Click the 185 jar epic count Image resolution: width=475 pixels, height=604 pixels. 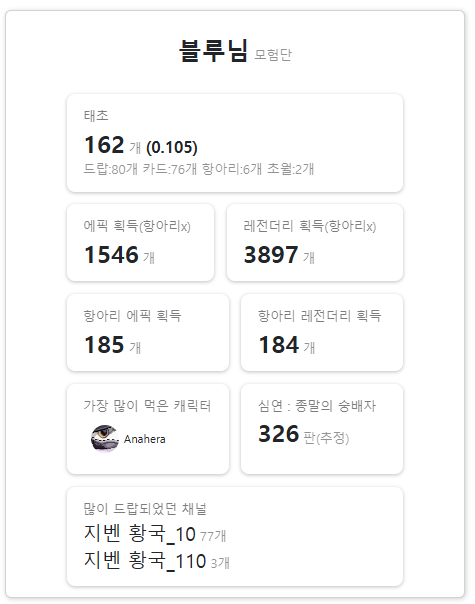(x=104, y=344)
